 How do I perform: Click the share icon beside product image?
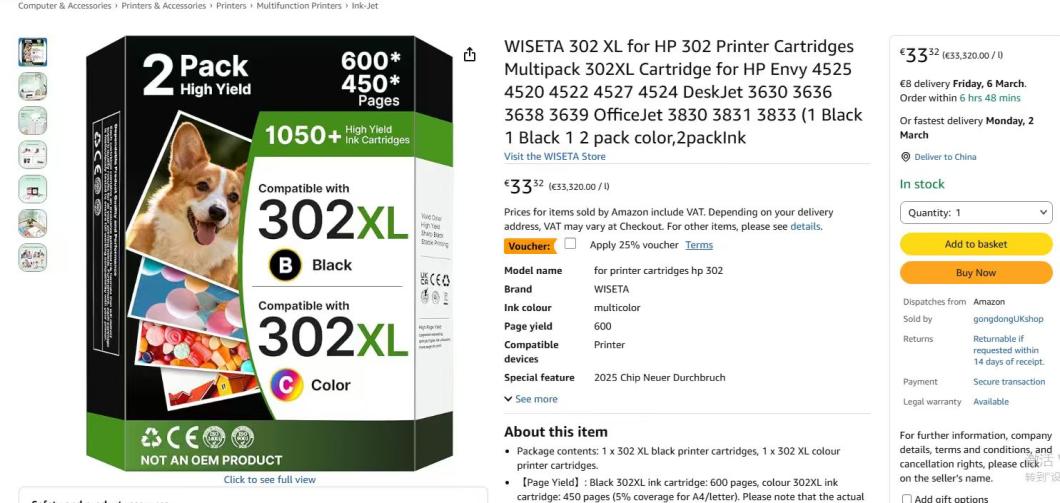click(470, 54)
